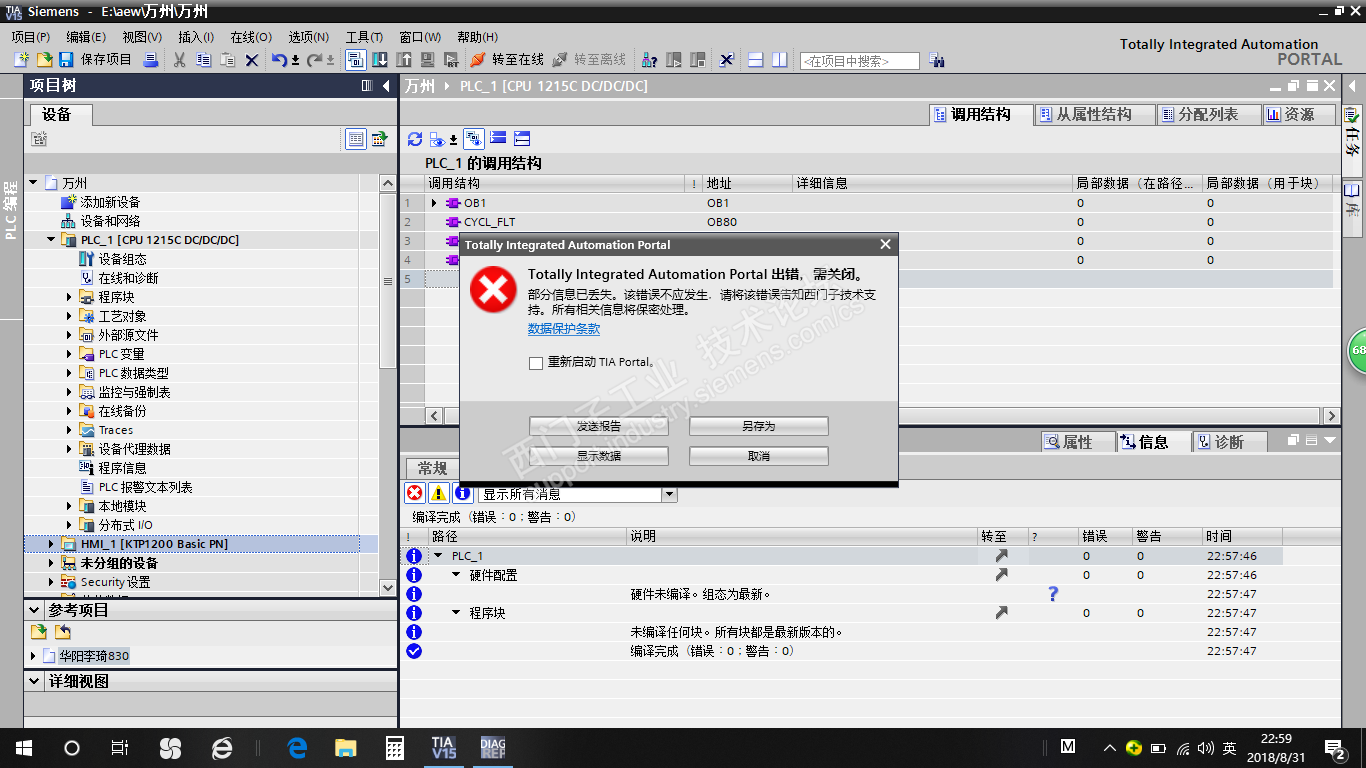Click the go-to arrow in PLC_1 message row
This screenshot has width=1366, height=768.
[1001, 555]
